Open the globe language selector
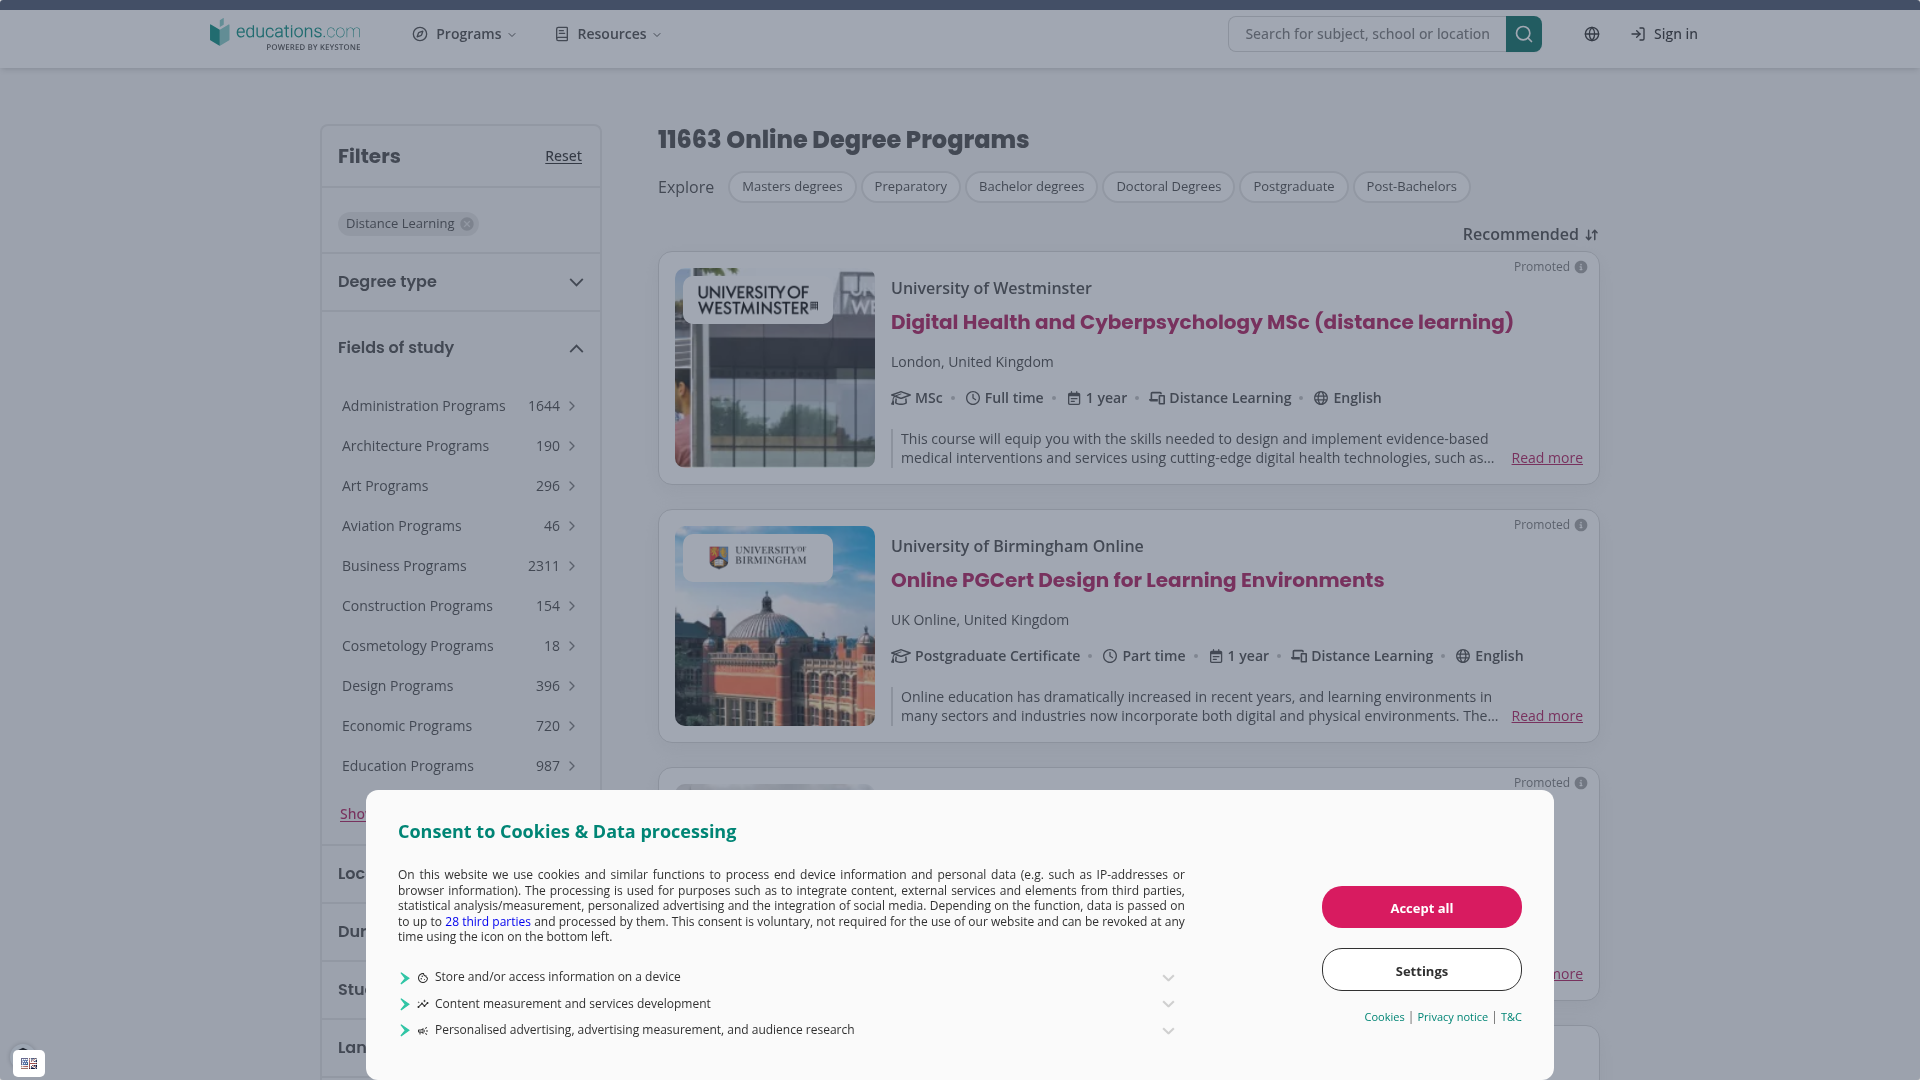 tap(1592, 34)
